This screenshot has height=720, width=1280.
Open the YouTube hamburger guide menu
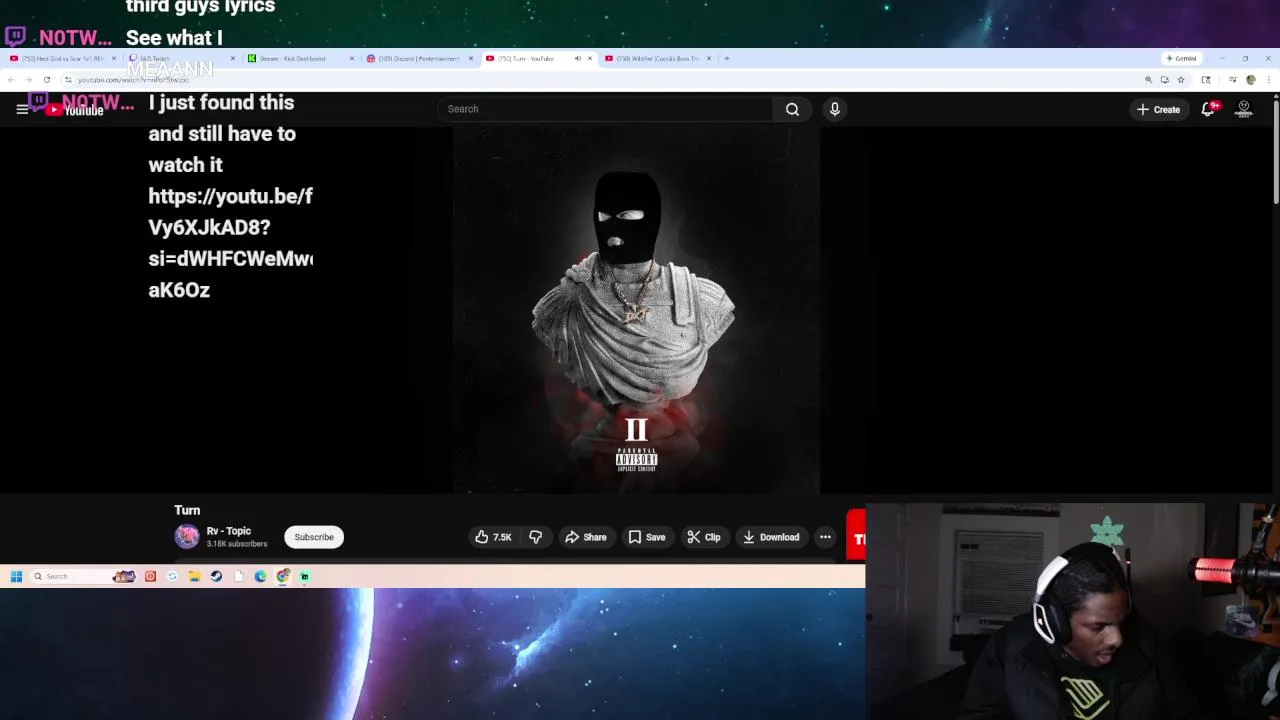(x=22, y=109)
